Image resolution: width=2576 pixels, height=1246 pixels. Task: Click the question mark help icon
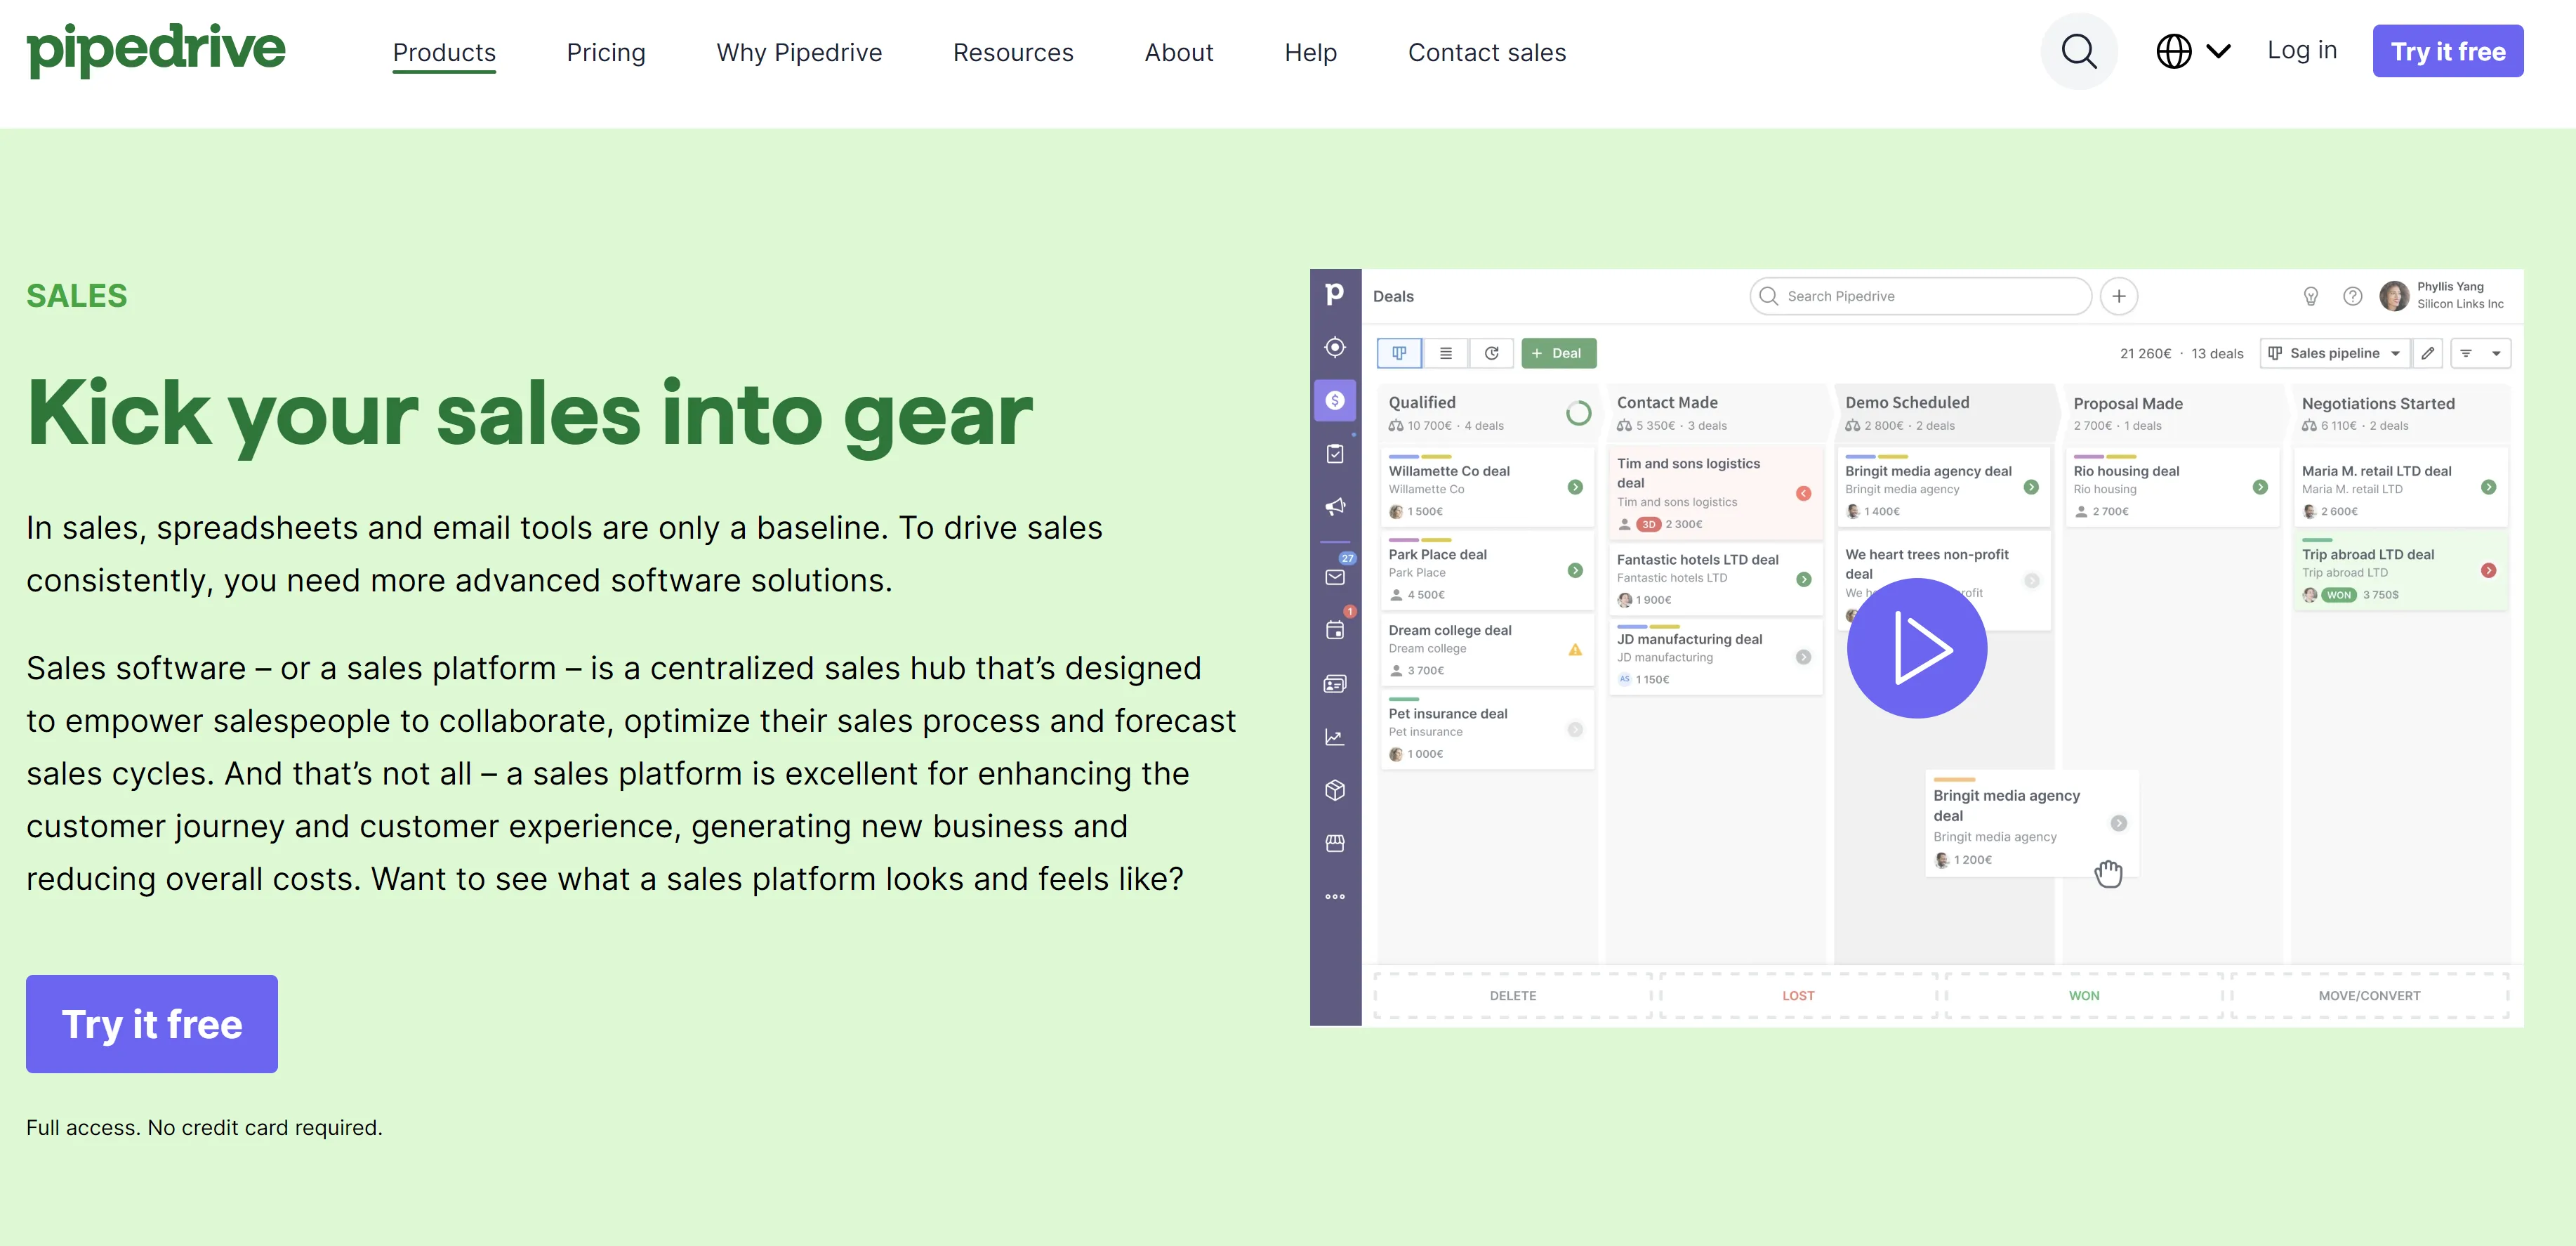(2352, 296)
